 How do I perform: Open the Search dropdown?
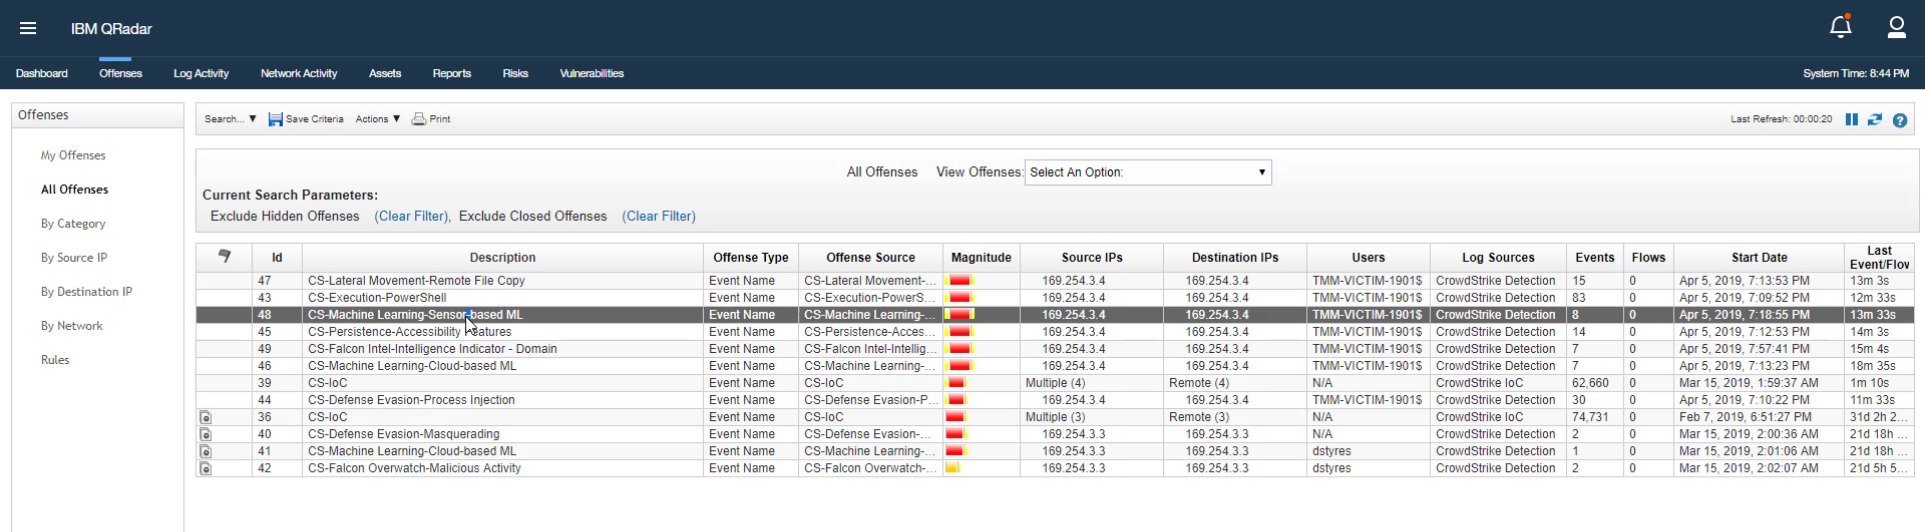(230, 119)
